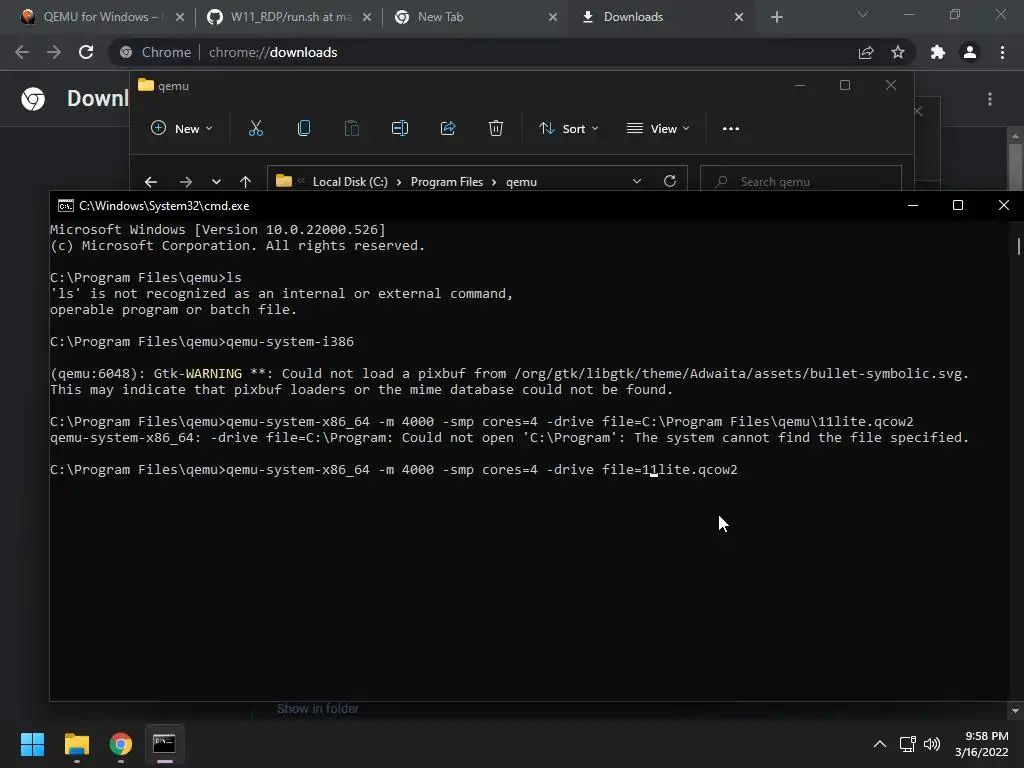Open the See more ellipsis in Explorer
This screenshot has height=768, width=1024.
pyautogui.click(x=731, y=129)
